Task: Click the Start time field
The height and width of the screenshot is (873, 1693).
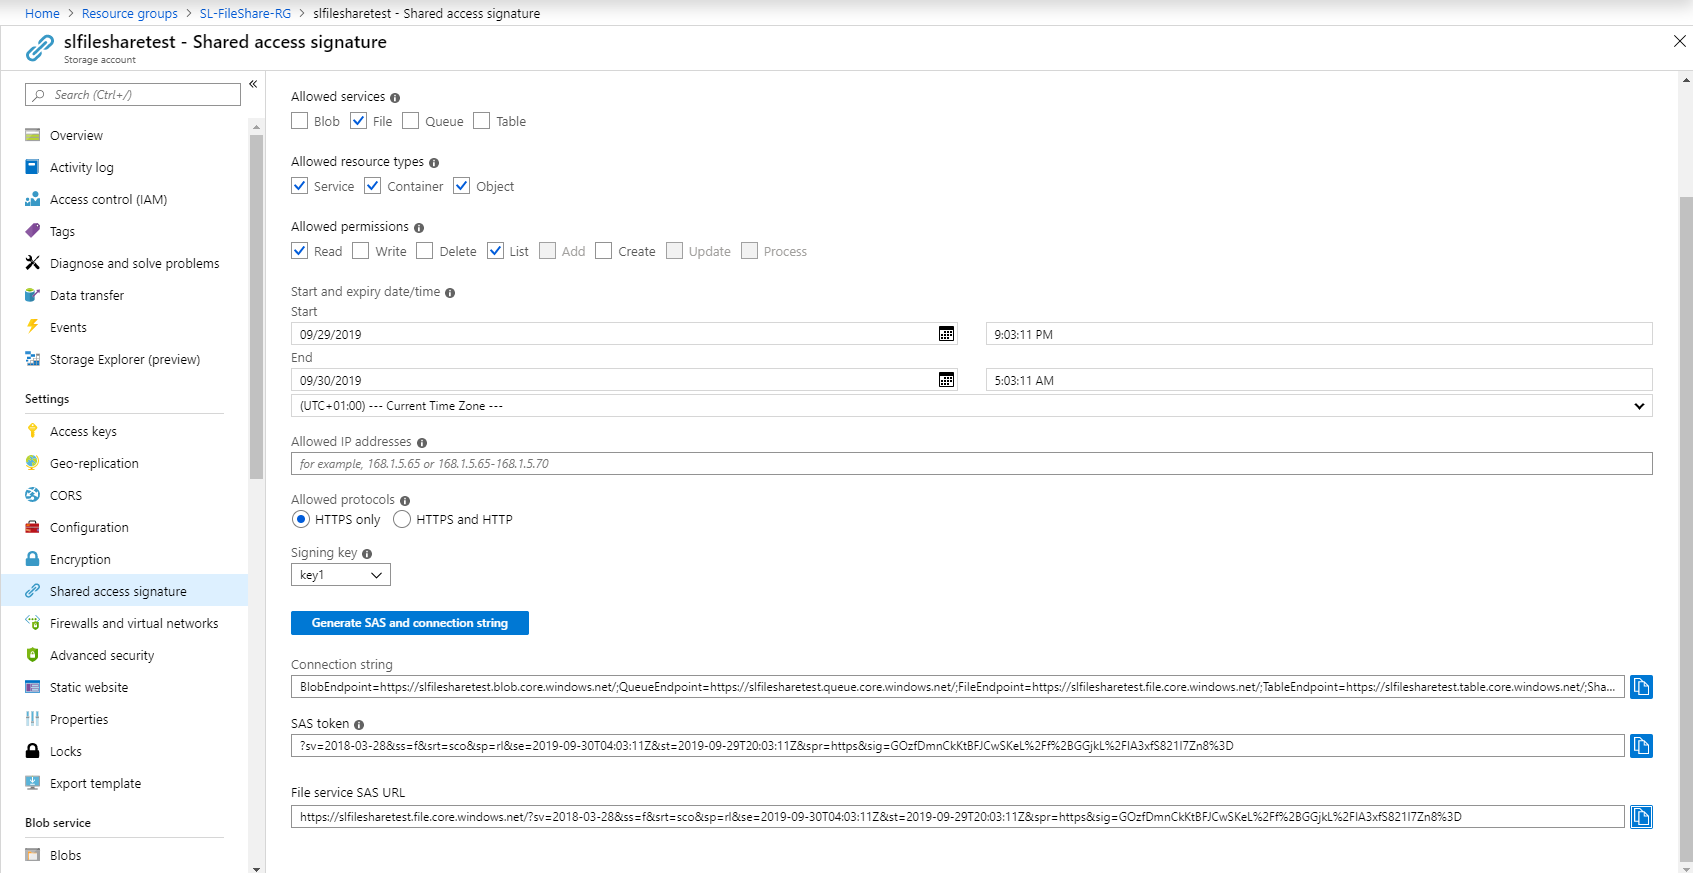Action: tap(1319, 334)
